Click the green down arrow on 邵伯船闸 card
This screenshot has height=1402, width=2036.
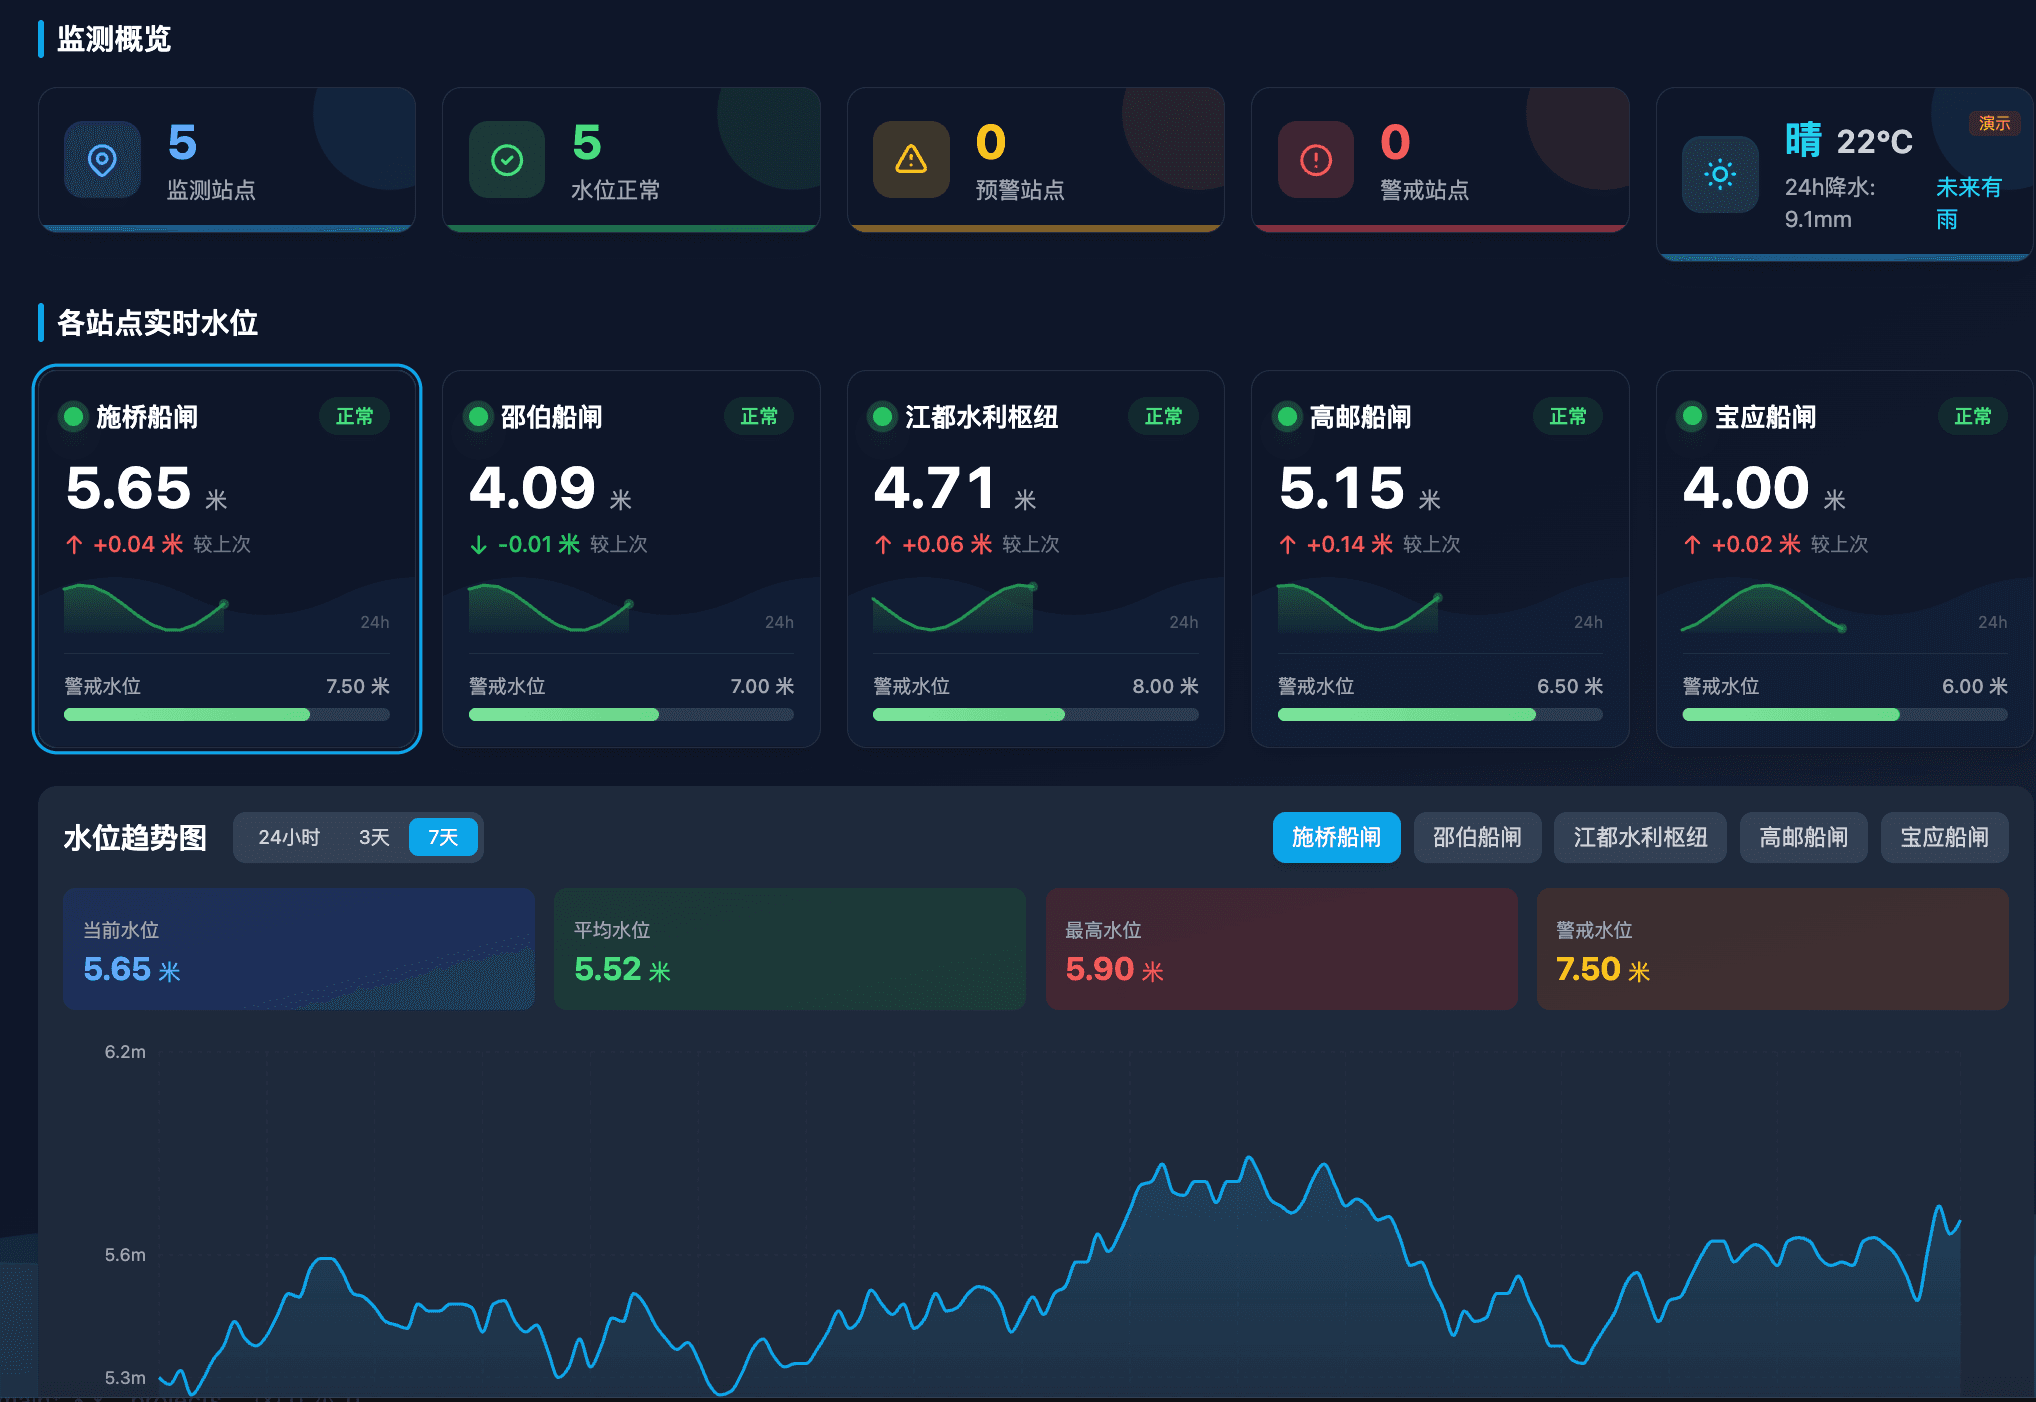tap(479, 545)
